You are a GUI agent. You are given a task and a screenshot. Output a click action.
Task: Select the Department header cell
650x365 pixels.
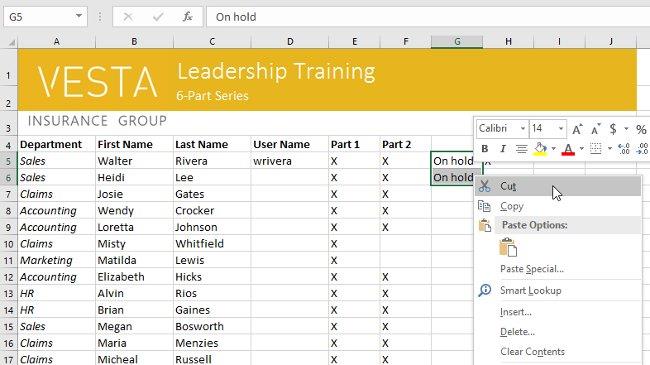point(56,144)
